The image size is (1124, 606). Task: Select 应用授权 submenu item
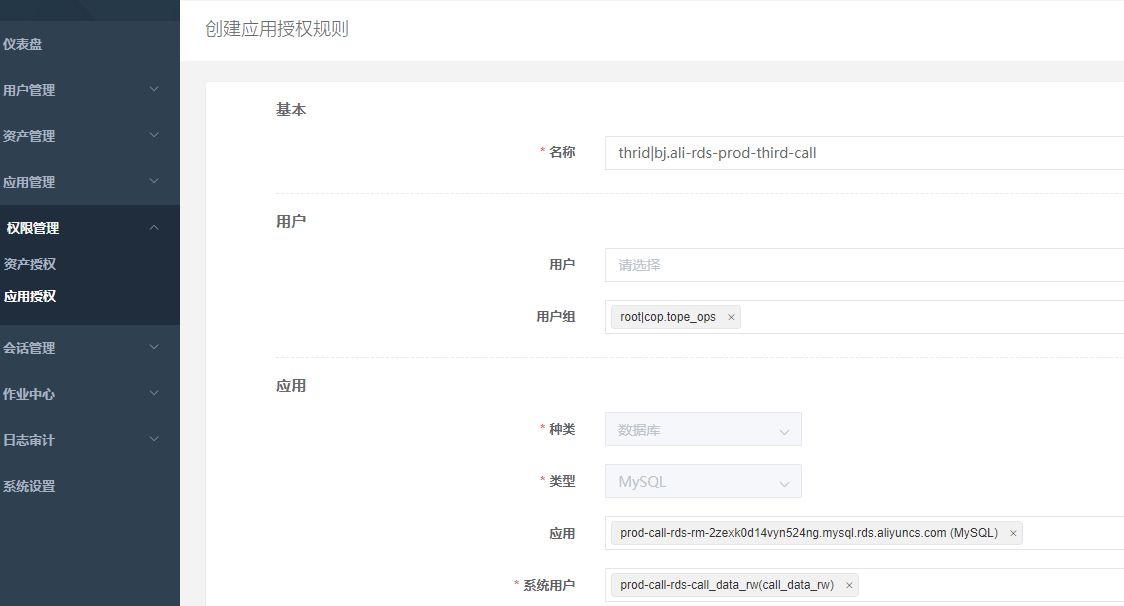point(29,296)
